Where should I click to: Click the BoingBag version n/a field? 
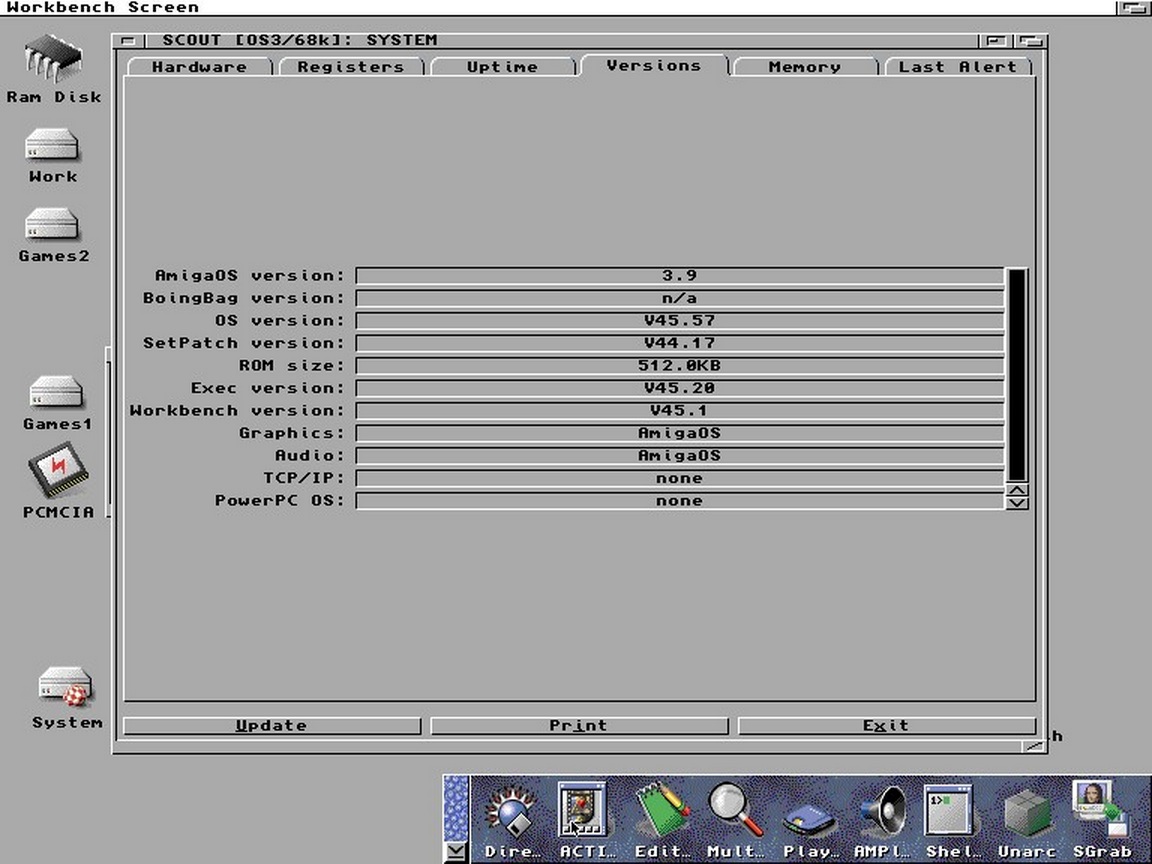point(680,298)
